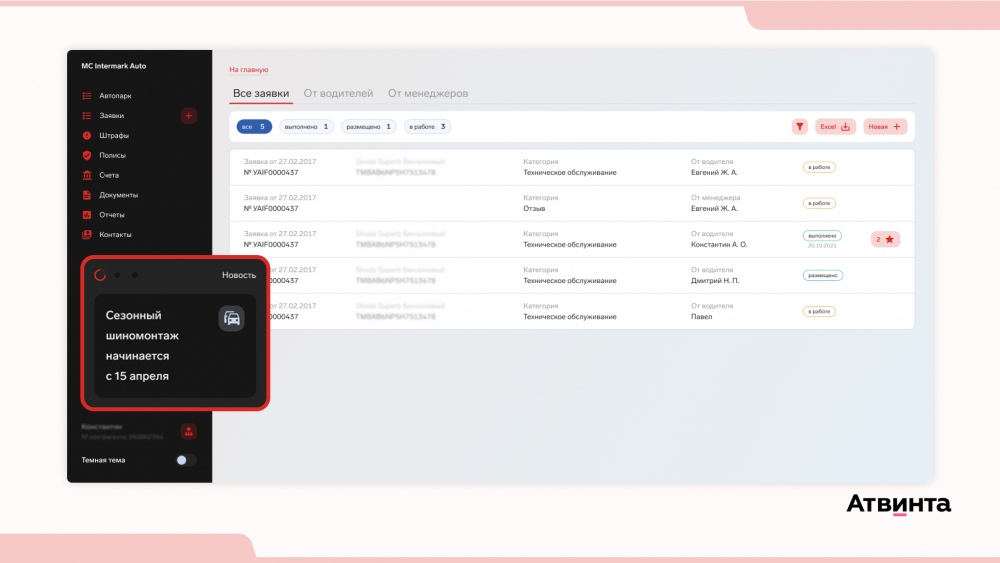Open the filter funnel button
The image size is (1000, 563).
[x=799, y=126]
